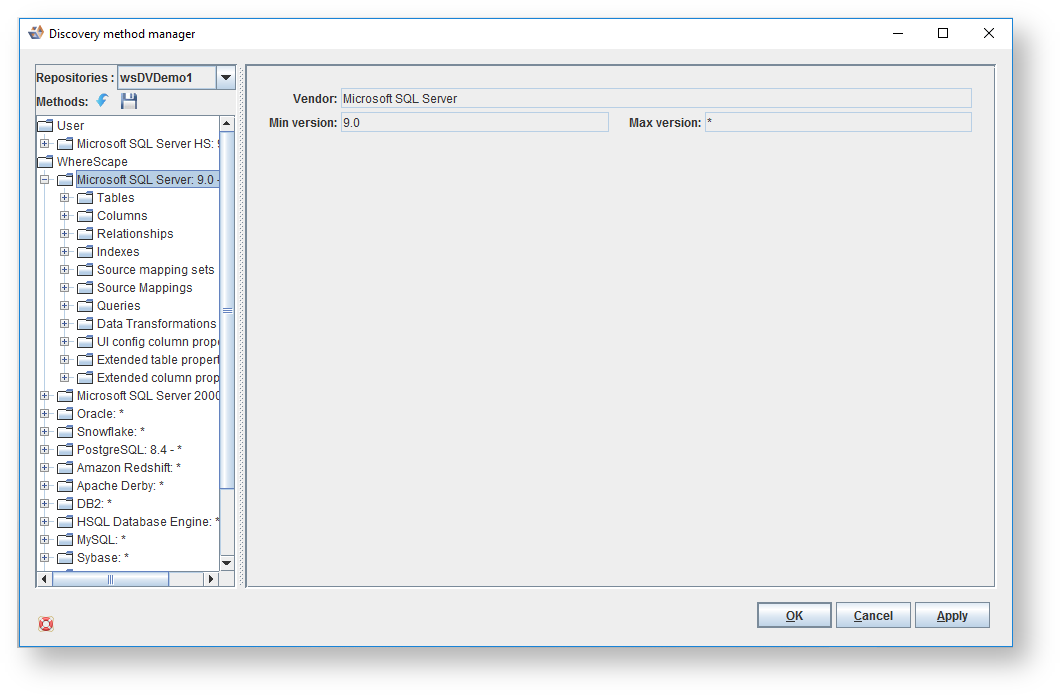Click the folder icon beside Columns
Screen dimensions: 1061x696
click(x=85, y=216)
